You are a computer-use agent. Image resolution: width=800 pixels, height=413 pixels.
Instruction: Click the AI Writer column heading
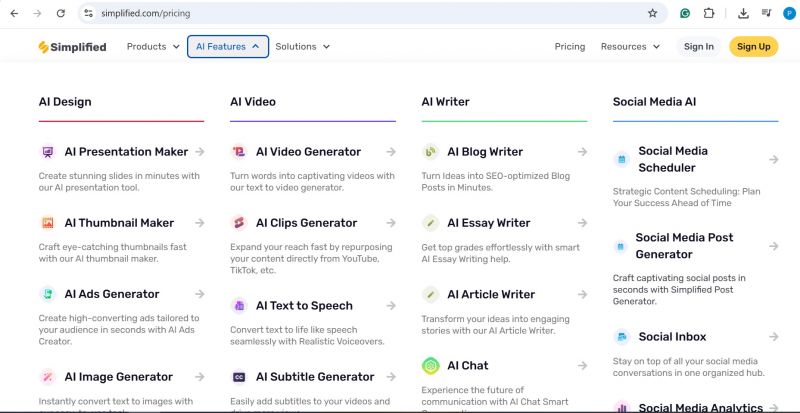[445, 102]
